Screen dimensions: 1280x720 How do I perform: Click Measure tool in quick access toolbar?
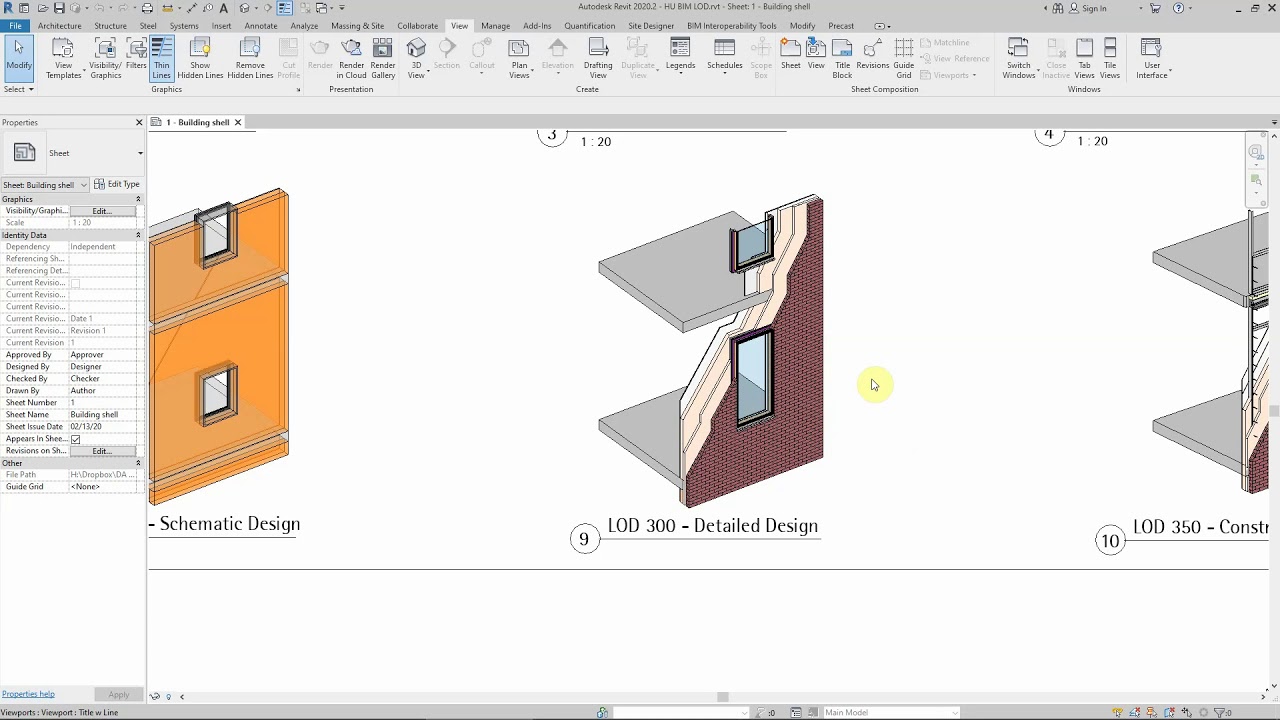coord(166,8)
